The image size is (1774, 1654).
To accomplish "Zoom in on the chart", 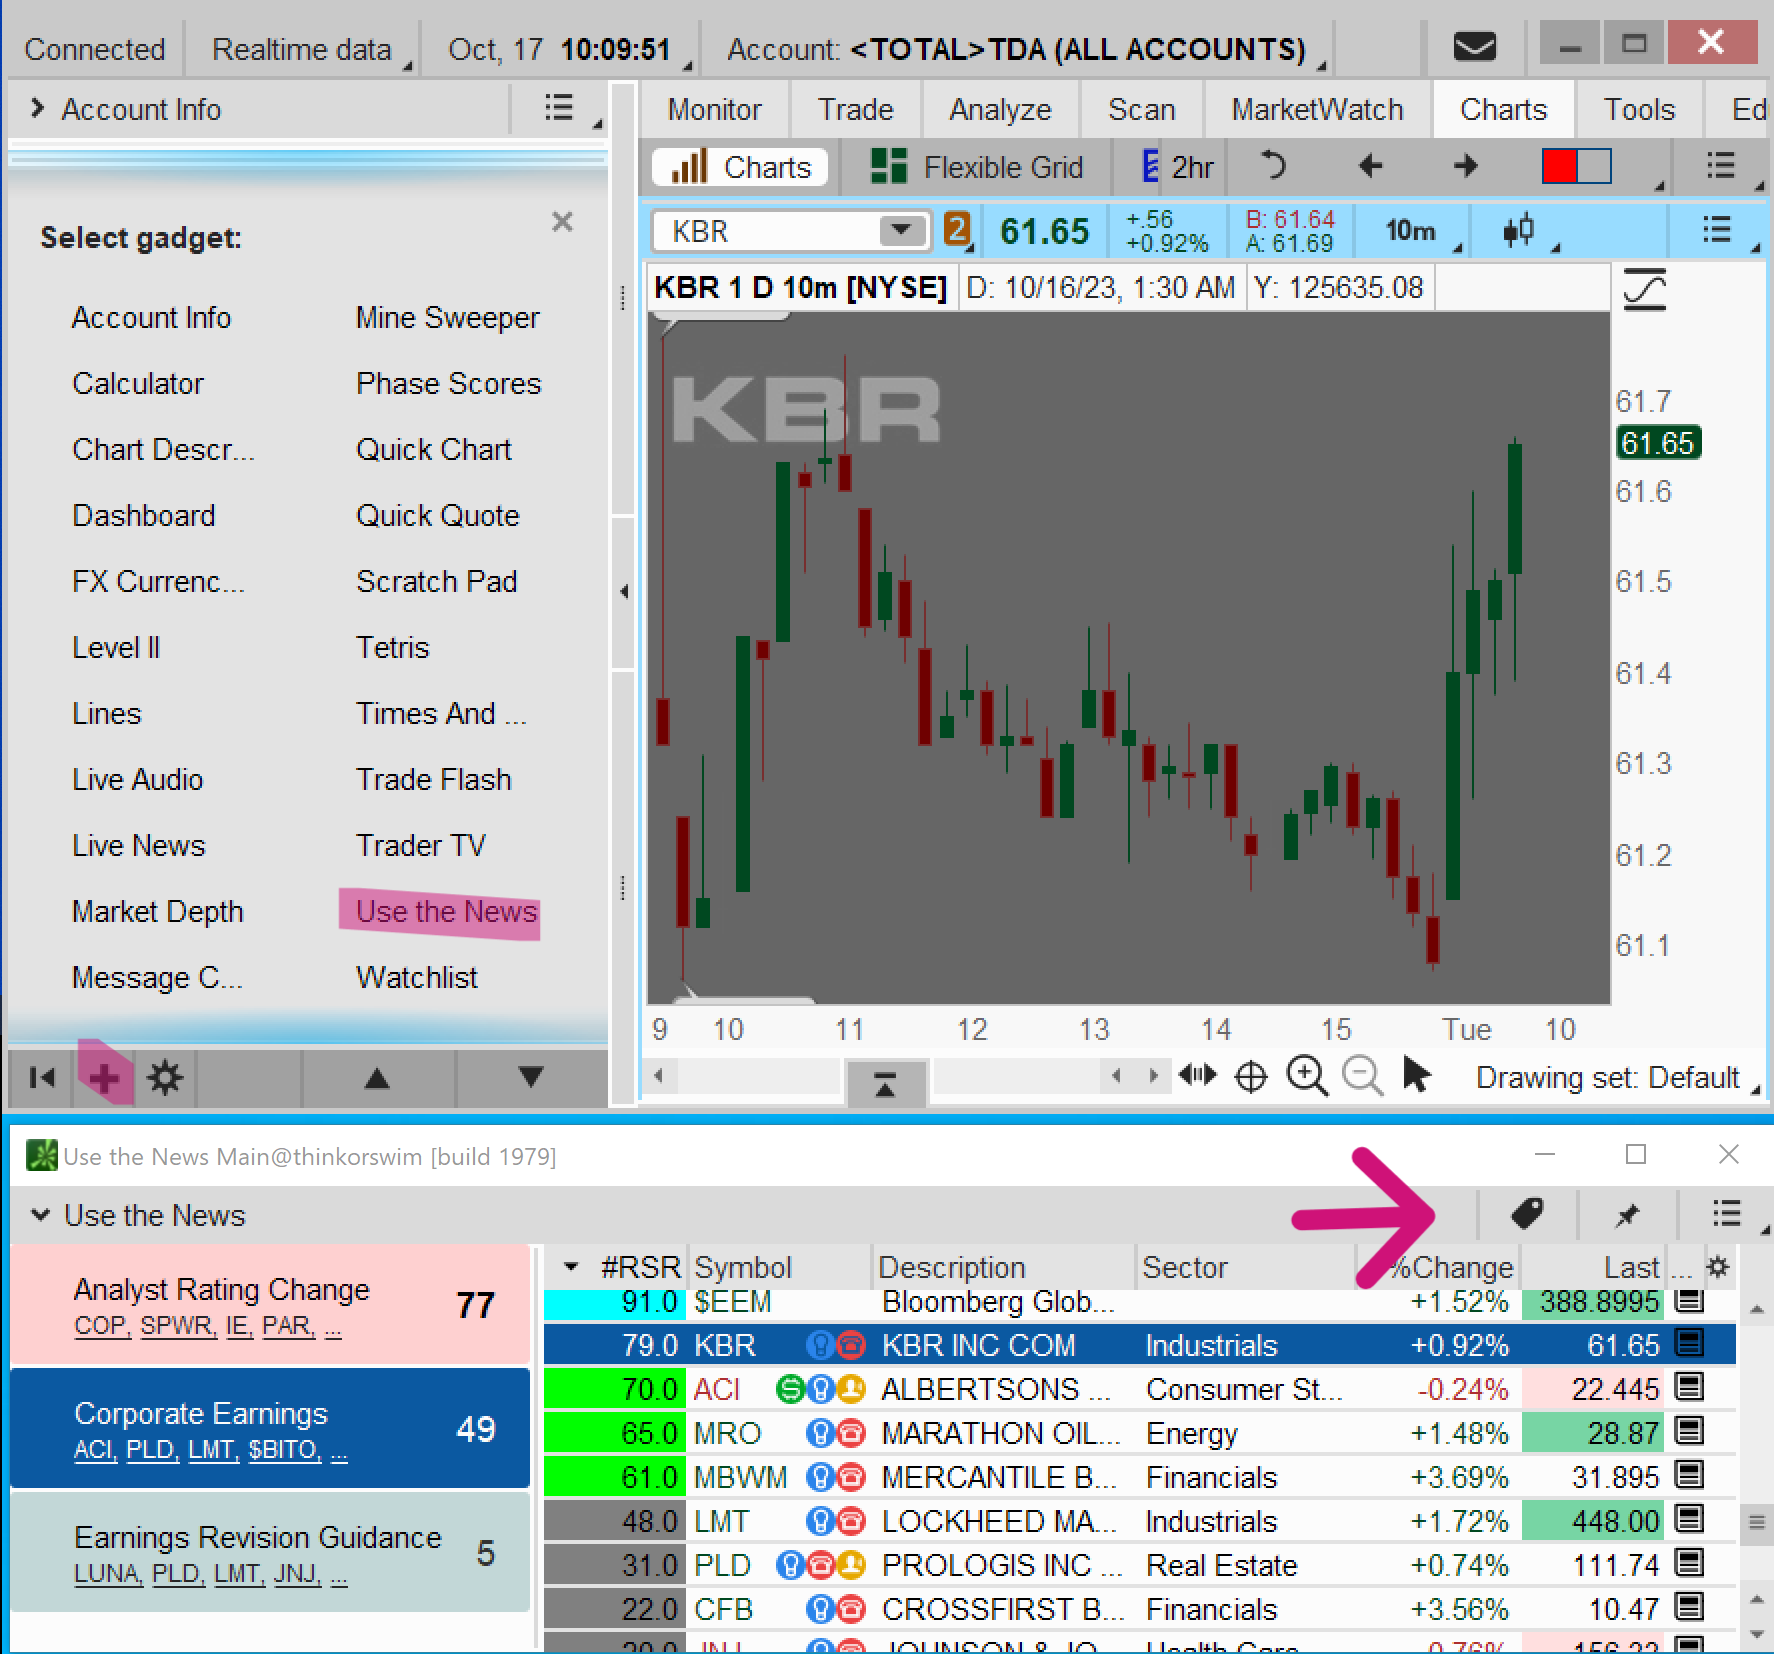I will point(1307,1077).
